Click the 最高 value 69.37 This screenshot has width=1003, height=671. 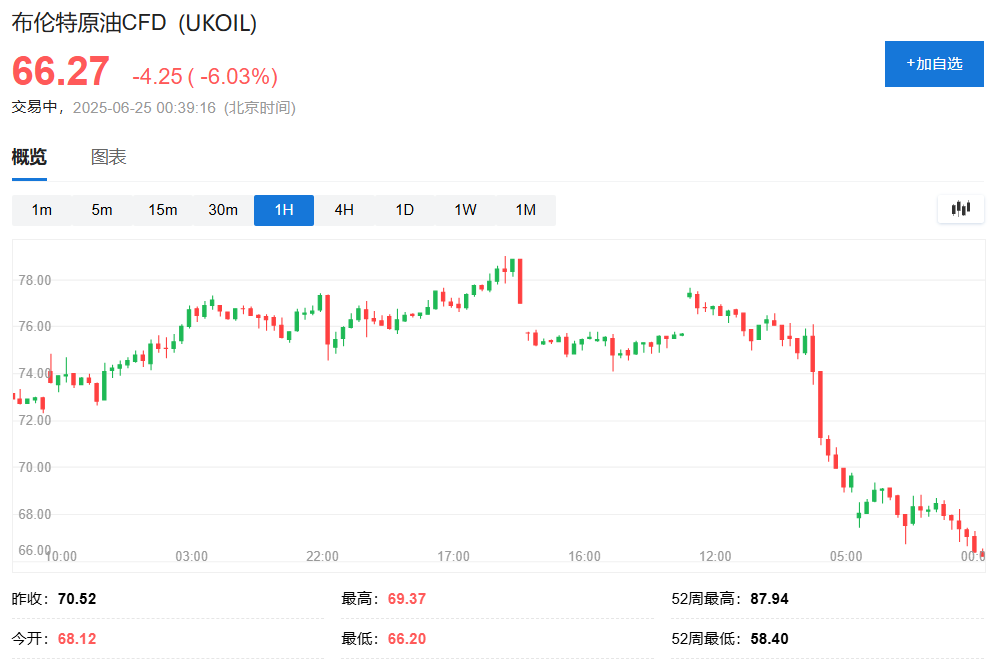407,599
